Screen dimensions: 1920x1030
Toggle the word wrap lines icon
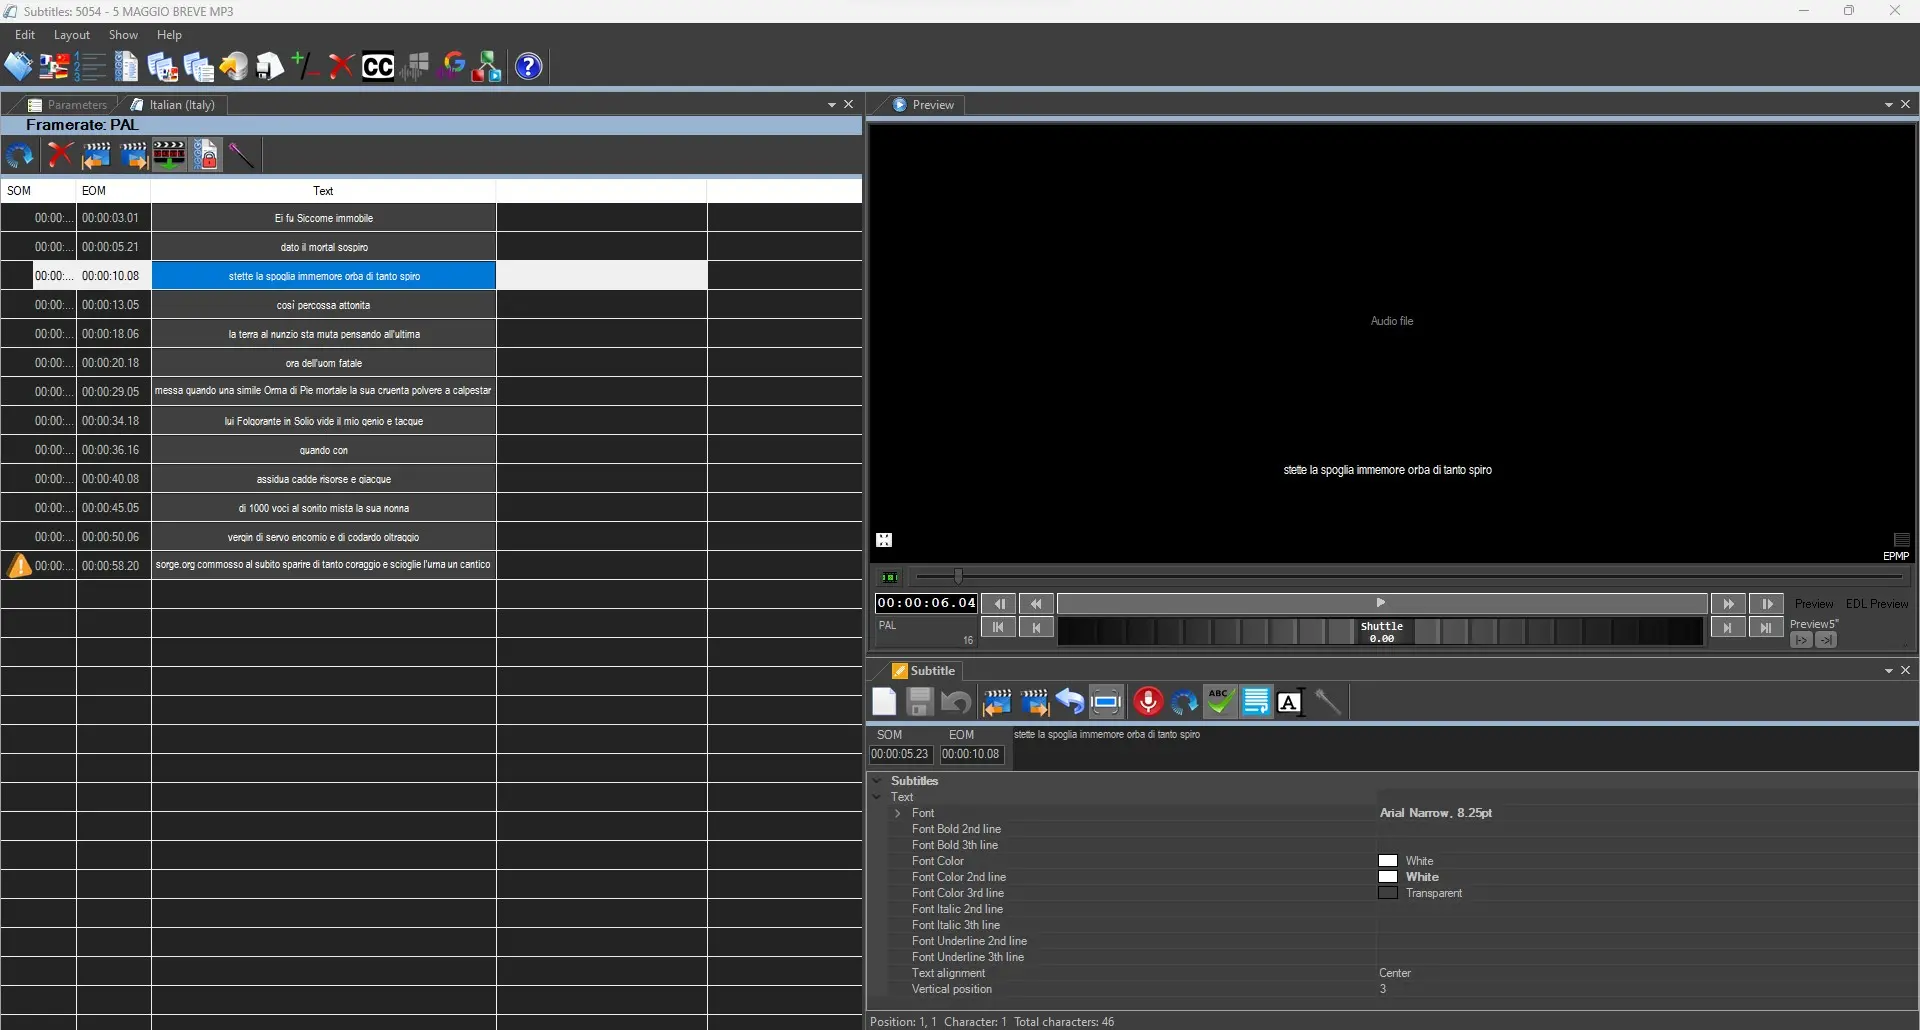(x=1256, y=702)
